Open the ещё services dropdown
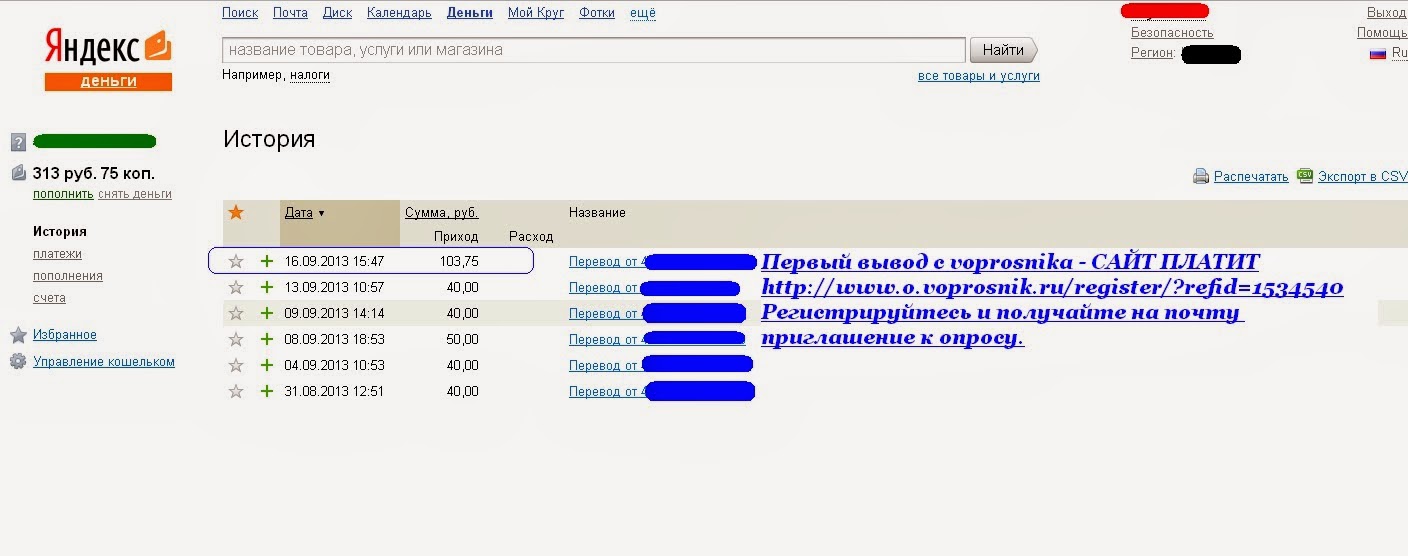 point(643,13)
